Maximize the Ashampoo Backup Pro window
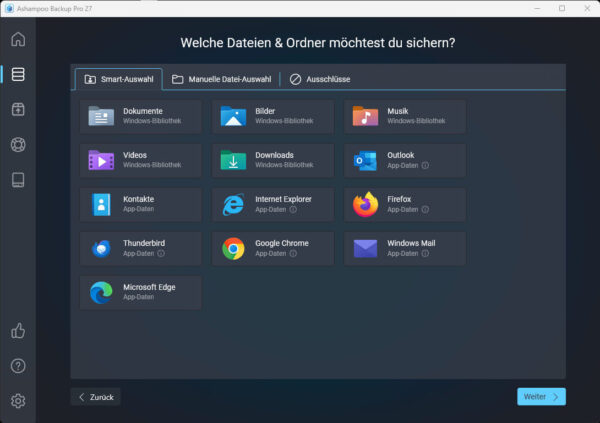Viewport: 600px width, 423px height. (x=562, y=8)
